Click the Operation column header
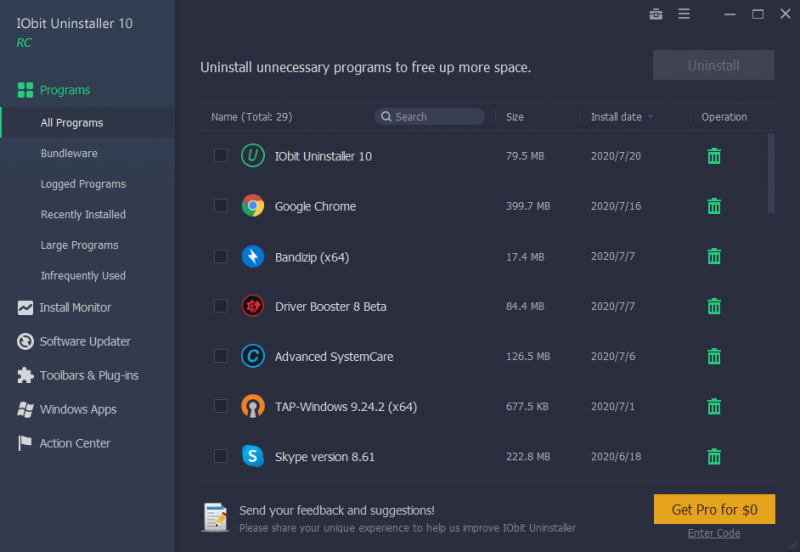The height and width of the screenshot is (552, 800). point(724,117)
